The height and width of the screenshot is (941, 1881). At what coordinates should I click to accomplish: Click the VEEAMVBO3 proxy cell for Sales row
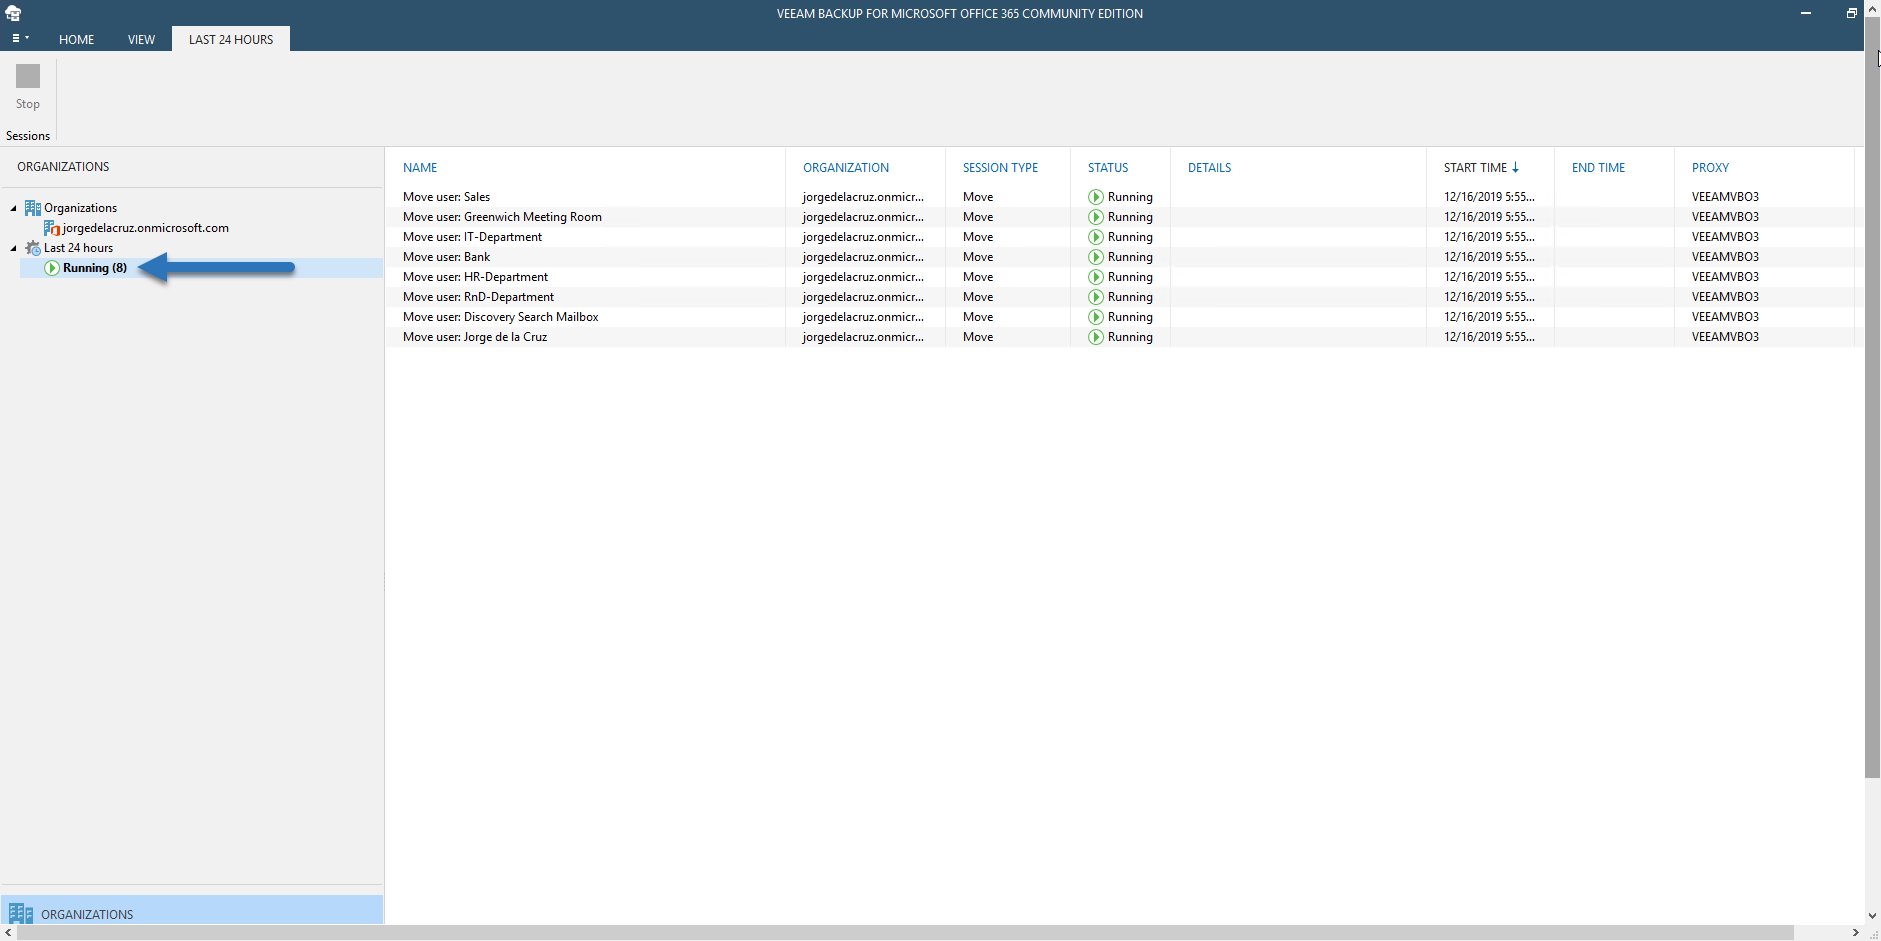(1725, 197)
